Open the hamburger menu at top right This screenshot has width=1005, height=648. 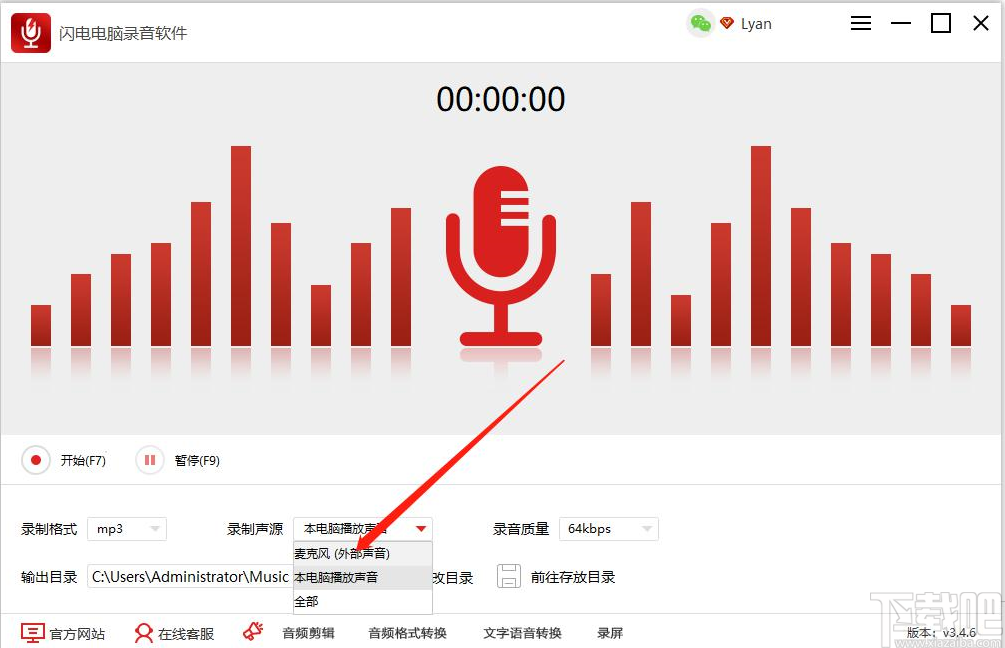click(860, 23)
